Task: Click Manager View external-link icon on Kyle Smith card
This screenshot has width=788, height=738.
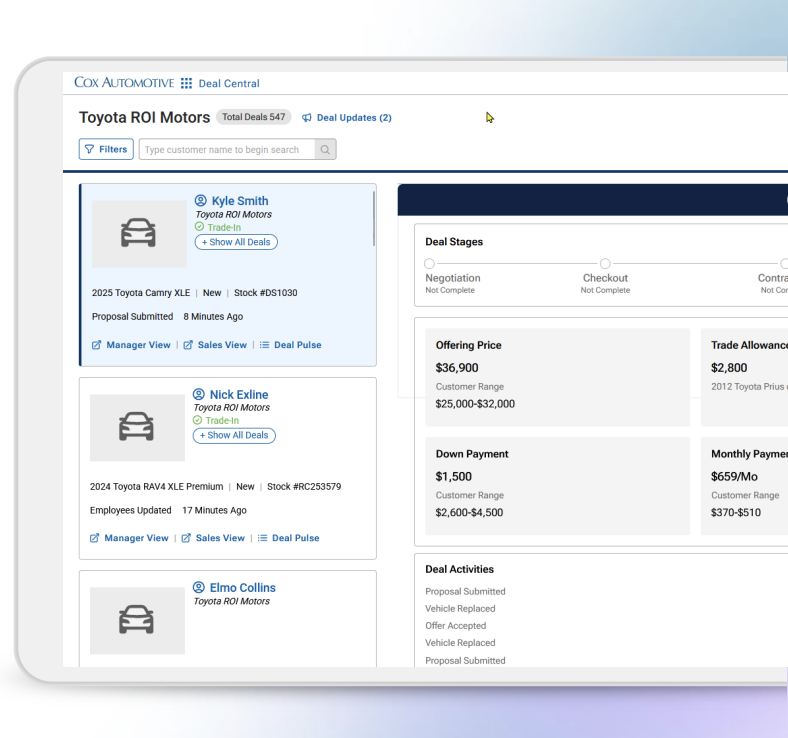Action: pos(96,345)
